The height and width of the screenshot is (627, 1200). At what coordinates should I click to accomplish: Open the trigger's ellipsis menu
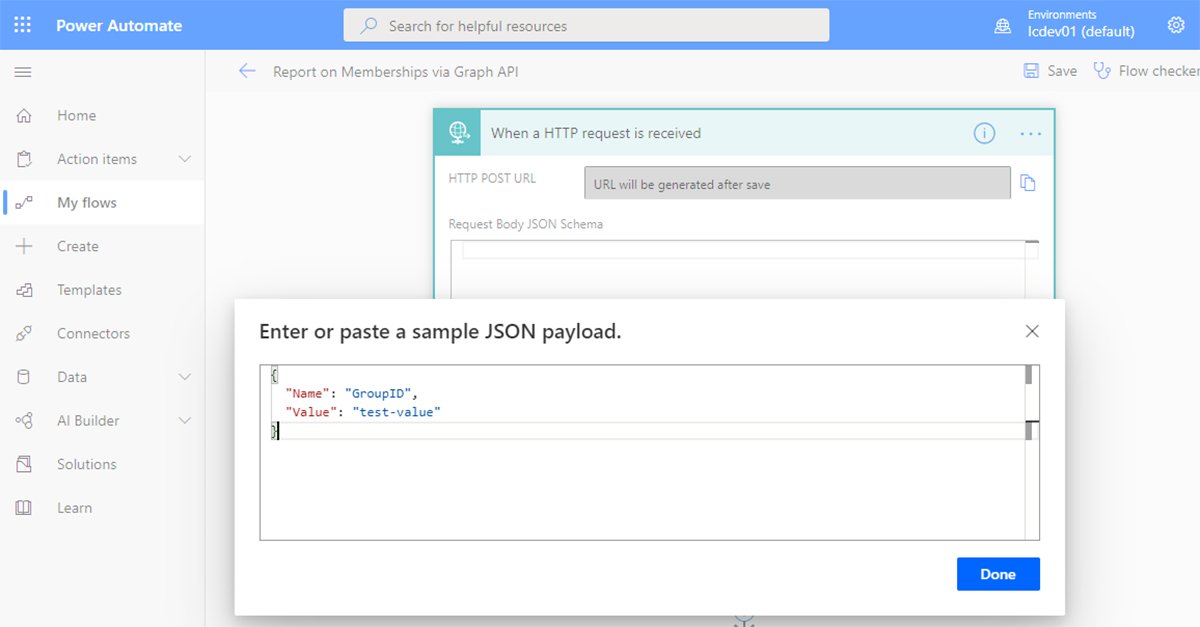(1031, 133)
